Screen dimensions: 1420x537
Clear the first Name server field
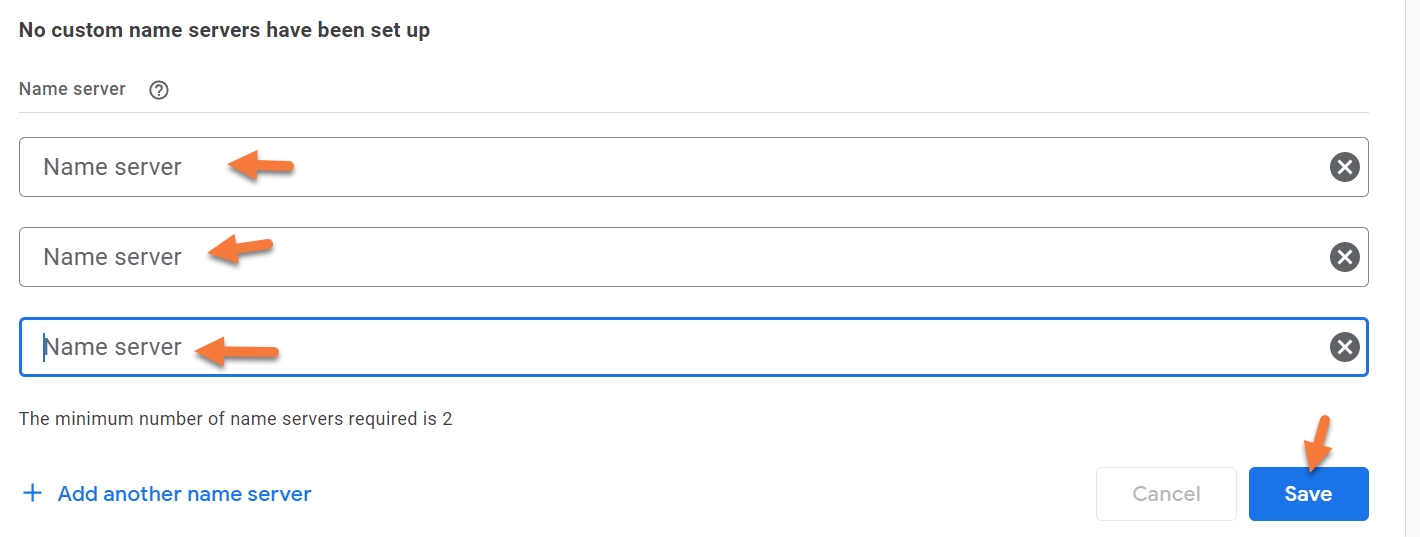pos(1344,167)
